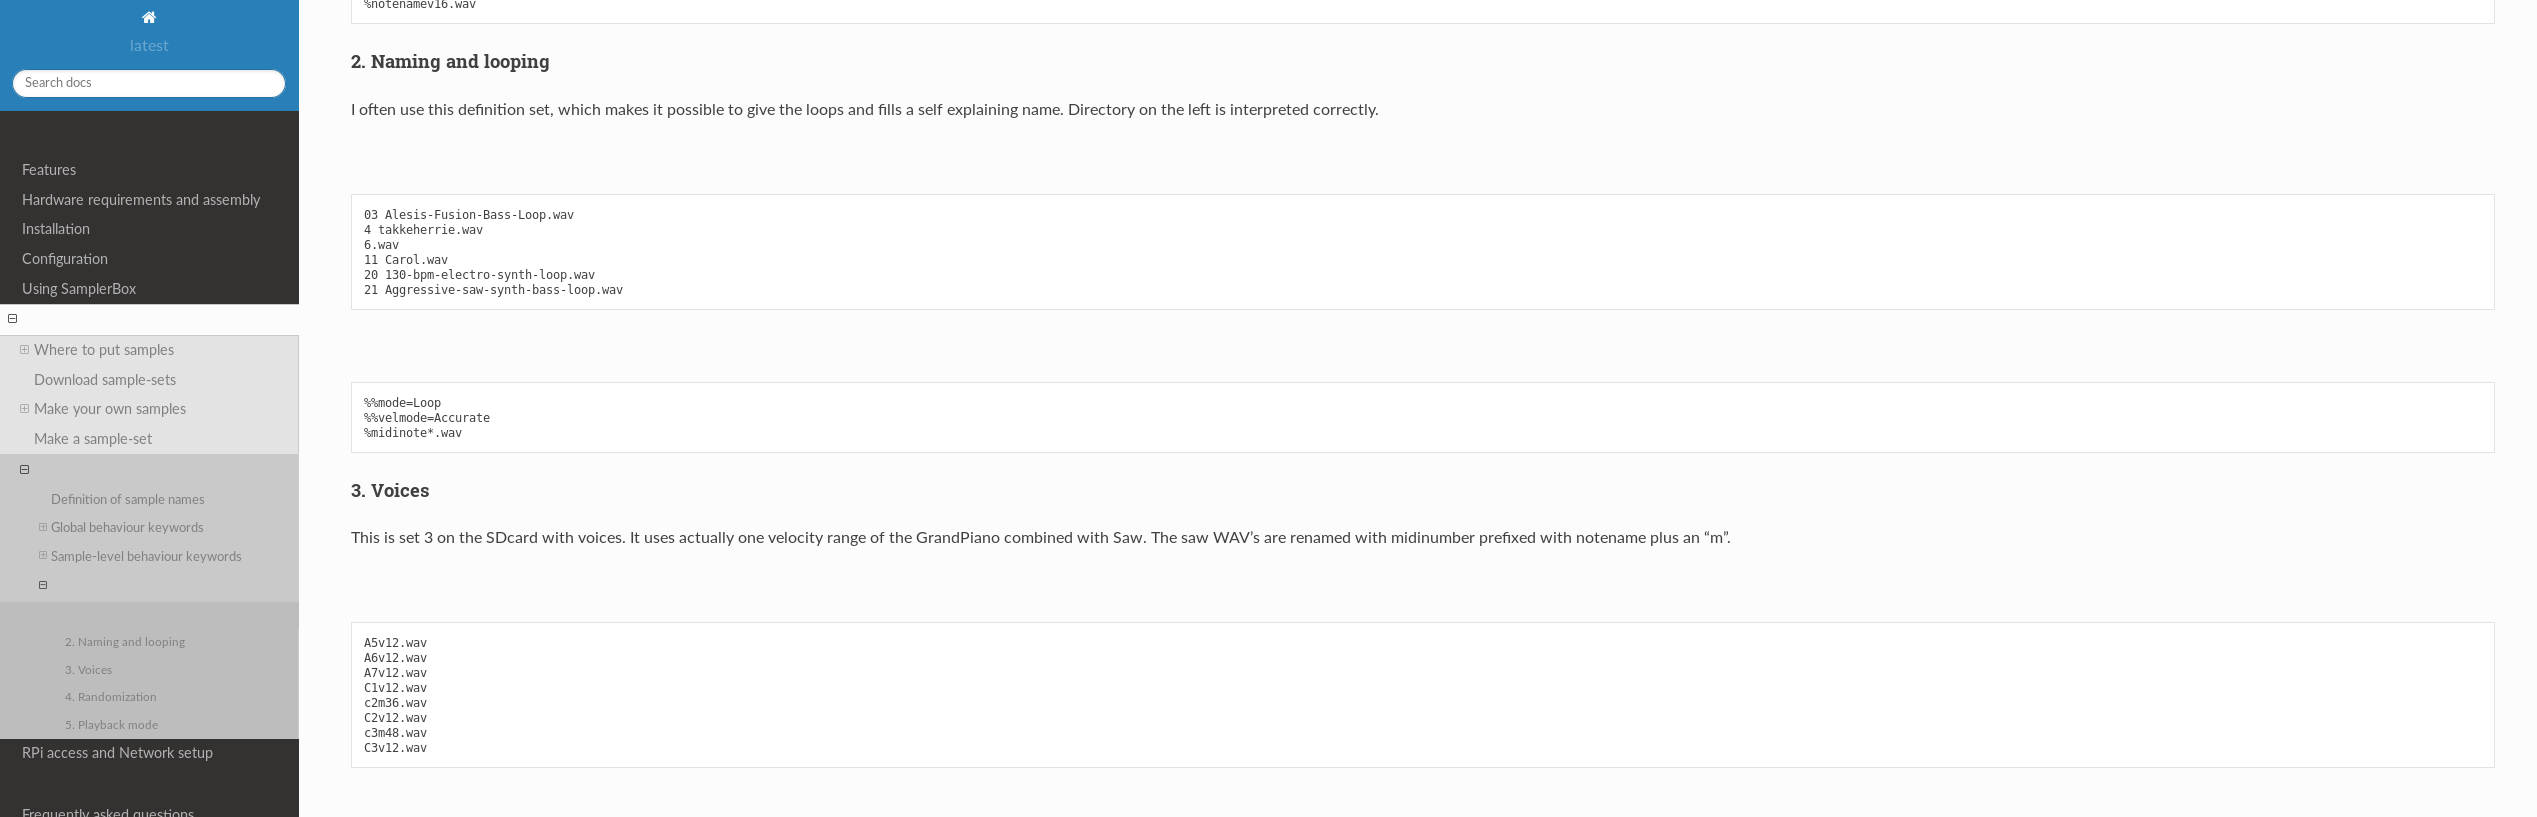Select Make a sample-set in sidebar
Screen dimensions: 2537x817
pyautogui.click(x=93, y=439)
